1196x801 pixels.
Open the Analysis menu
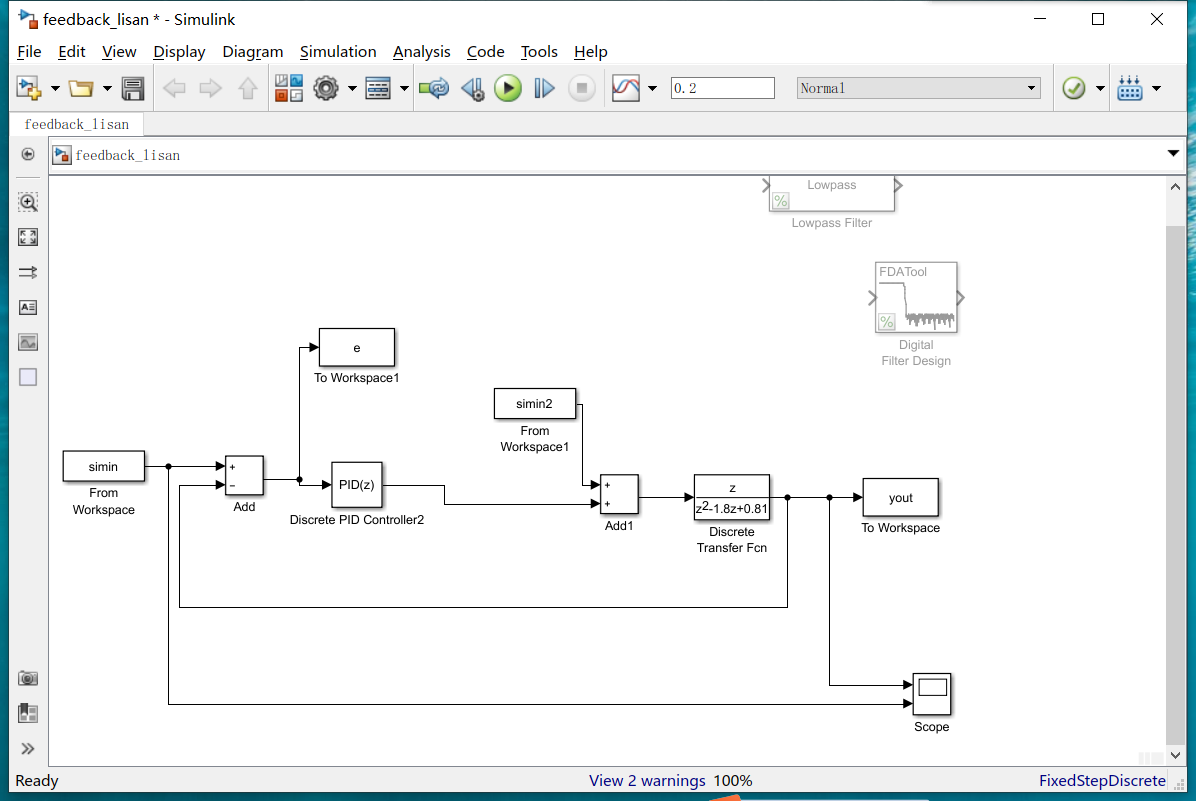(422, 52)
